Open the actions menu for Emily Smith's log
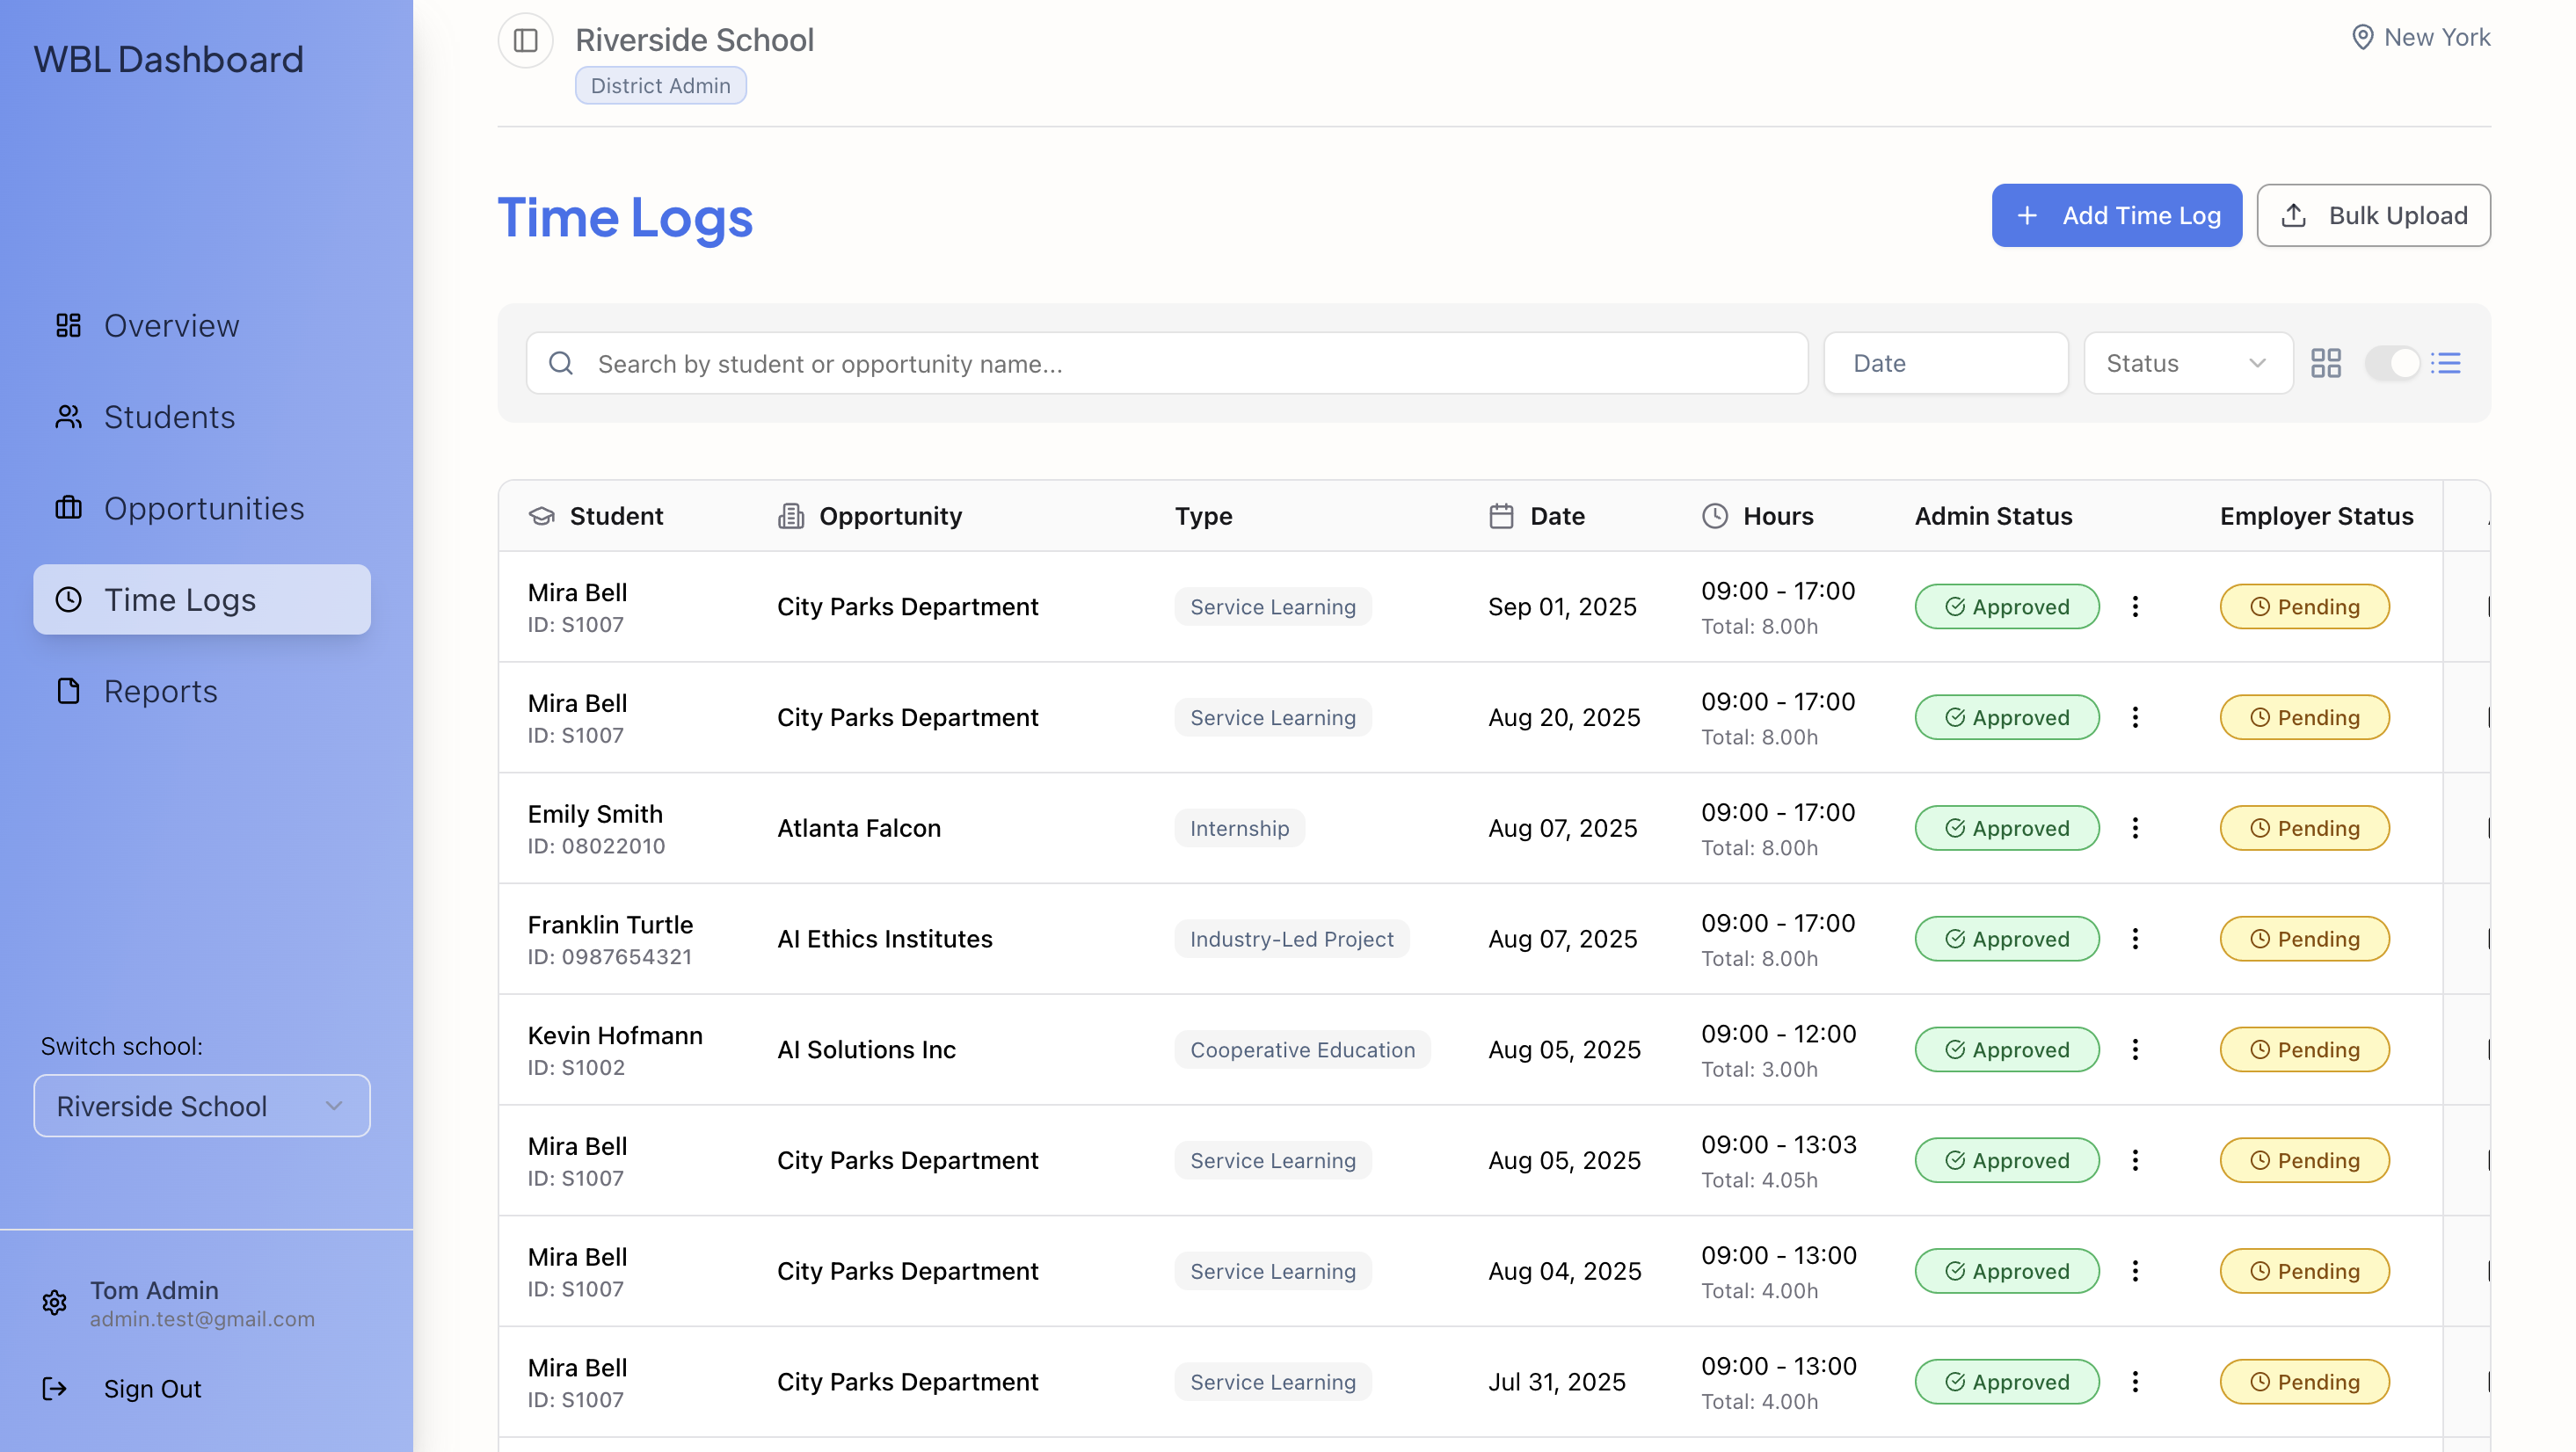The width and height of the screenshot is (2576, 1452). pos(2135,828)
